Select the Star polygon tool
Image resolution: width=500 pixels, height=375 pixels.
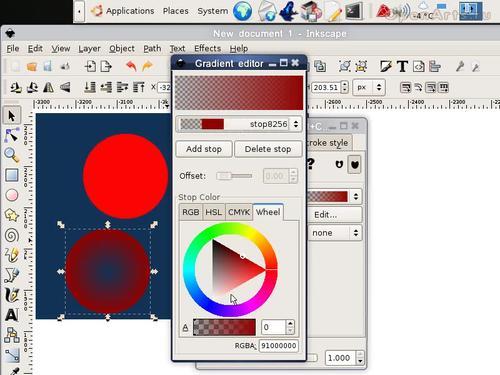[x=12, y=215]
